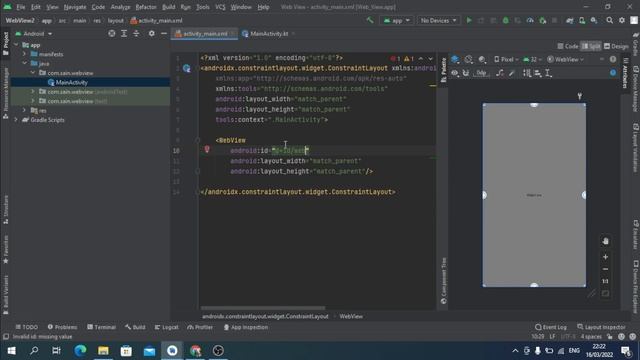Open the Problems tool window

pos(62,327)
